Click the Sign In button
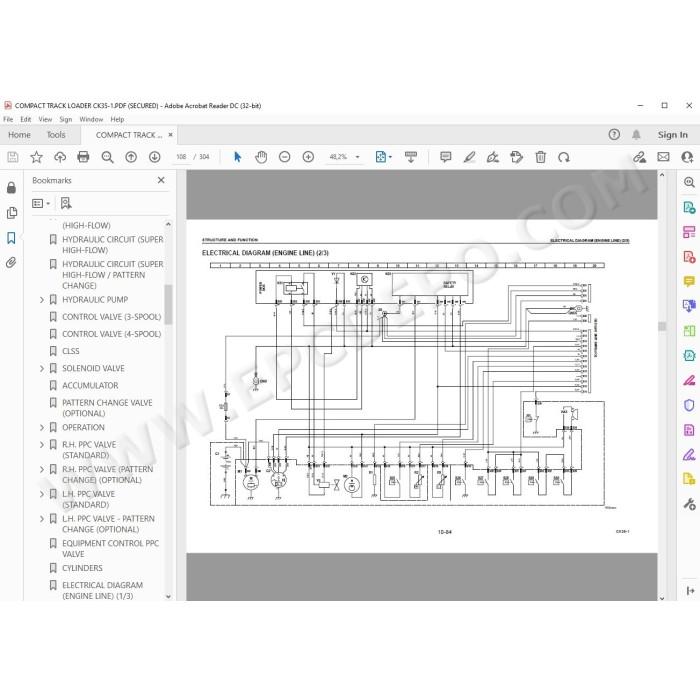The height and width of the screenshot is (700, 700). click(672, 135)
